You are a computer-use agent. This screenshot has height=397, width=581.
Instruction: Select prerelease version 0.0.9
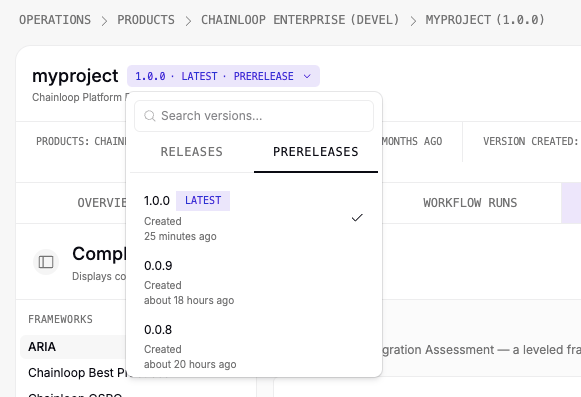click(254, 282)
